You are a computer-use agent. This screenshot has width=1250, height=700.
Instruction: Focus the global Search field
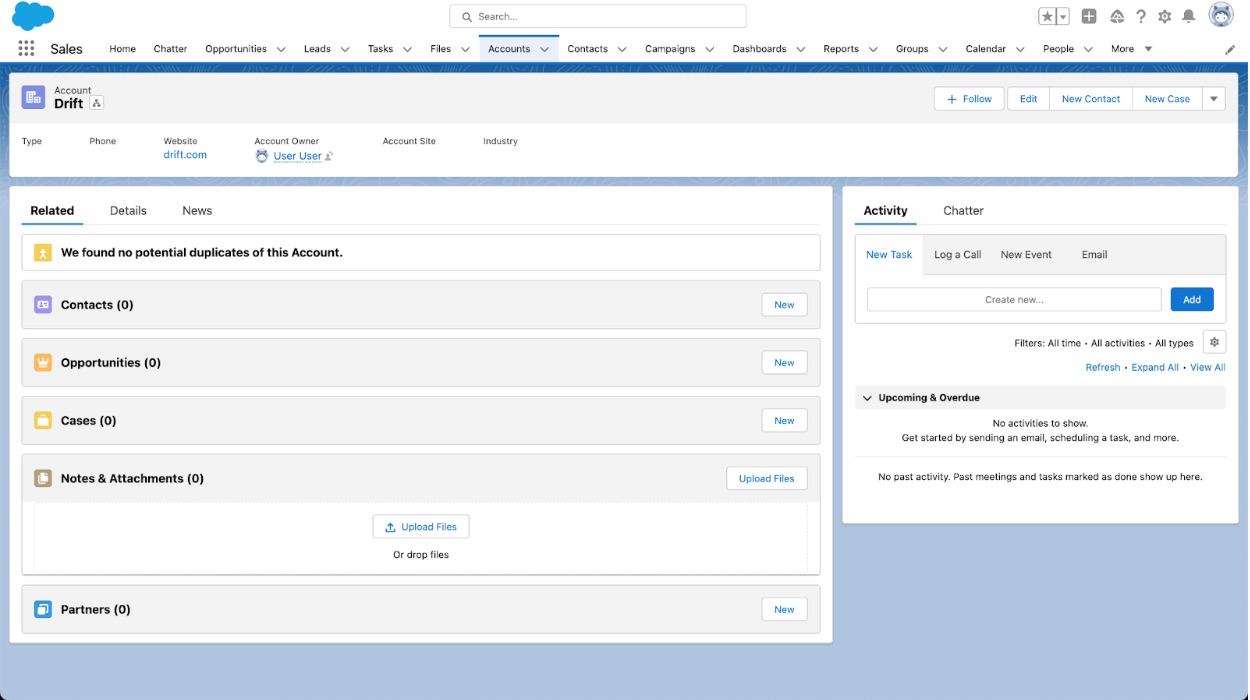click(x=598, y=16)
